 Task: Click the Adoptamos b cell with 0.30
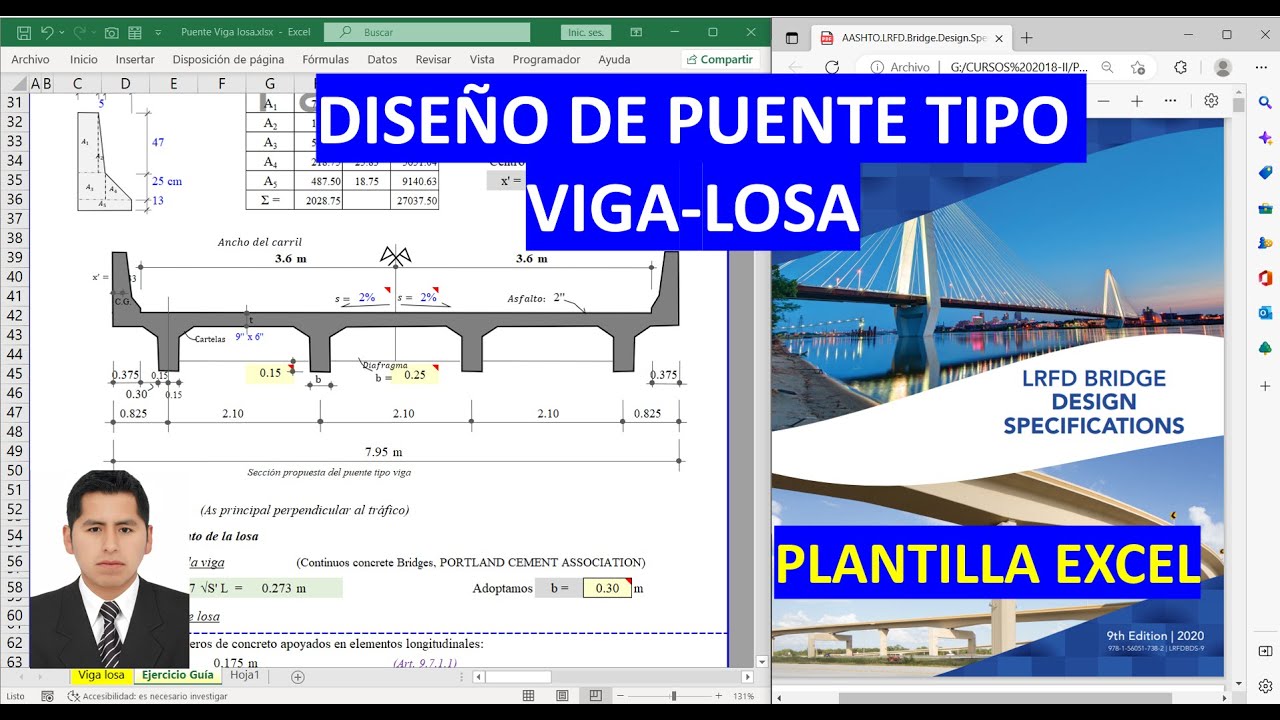pyautogui.click(x=607, y=588)
